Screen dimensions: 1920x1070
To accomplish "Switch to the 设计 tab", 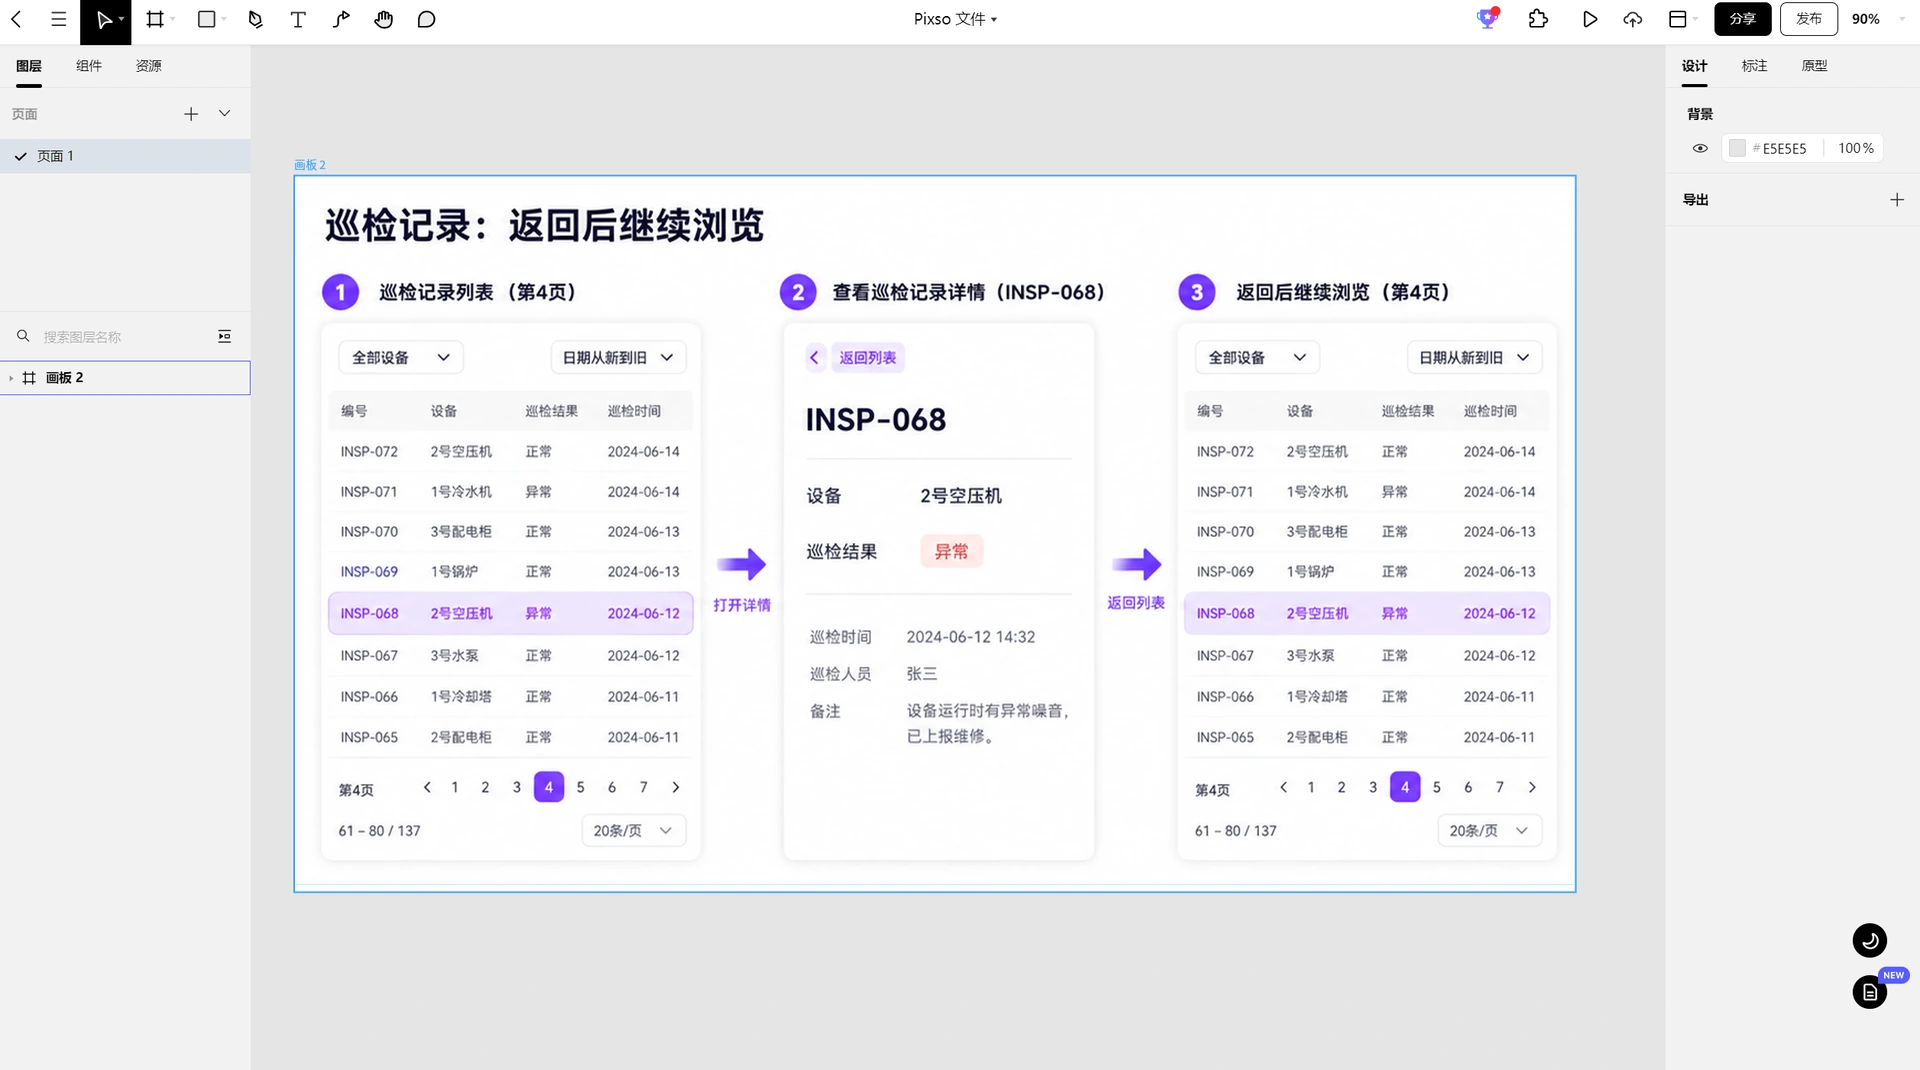I will [1694, 66].
